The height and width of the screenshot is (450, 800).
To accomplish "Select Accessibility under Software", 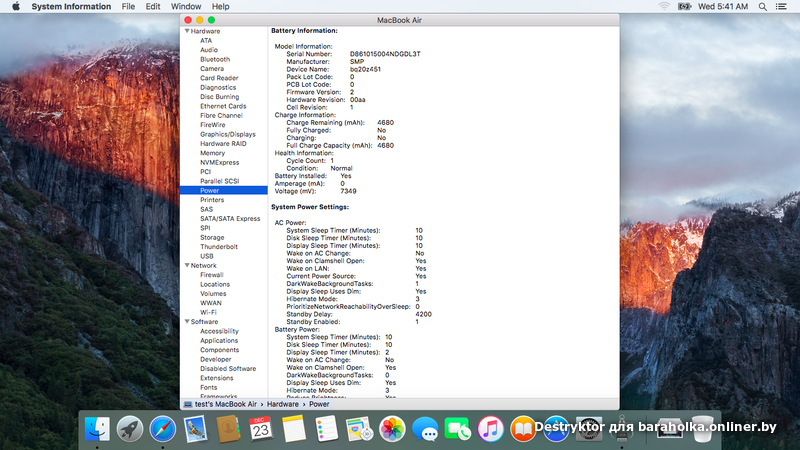I will click(219, 331).
